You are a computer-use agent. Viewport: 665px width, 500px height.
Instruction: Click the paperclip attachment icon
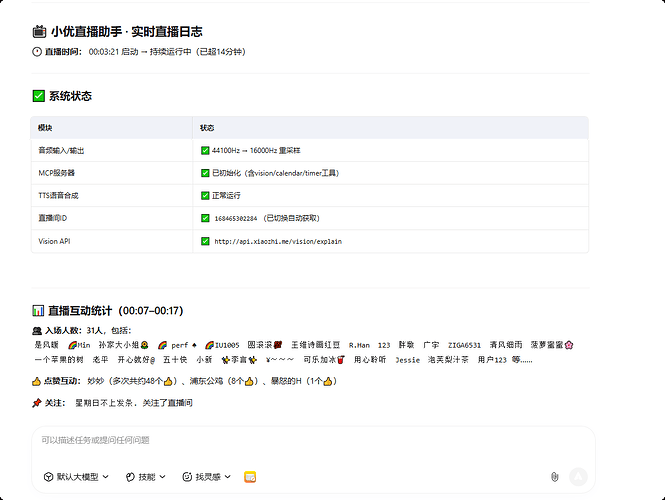click(x=554, y=477)
